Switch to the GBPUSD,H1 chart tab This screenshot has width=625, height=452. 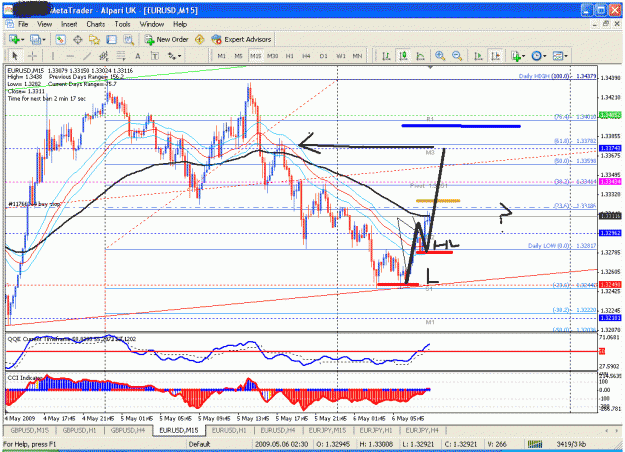[x=80, y=430]
